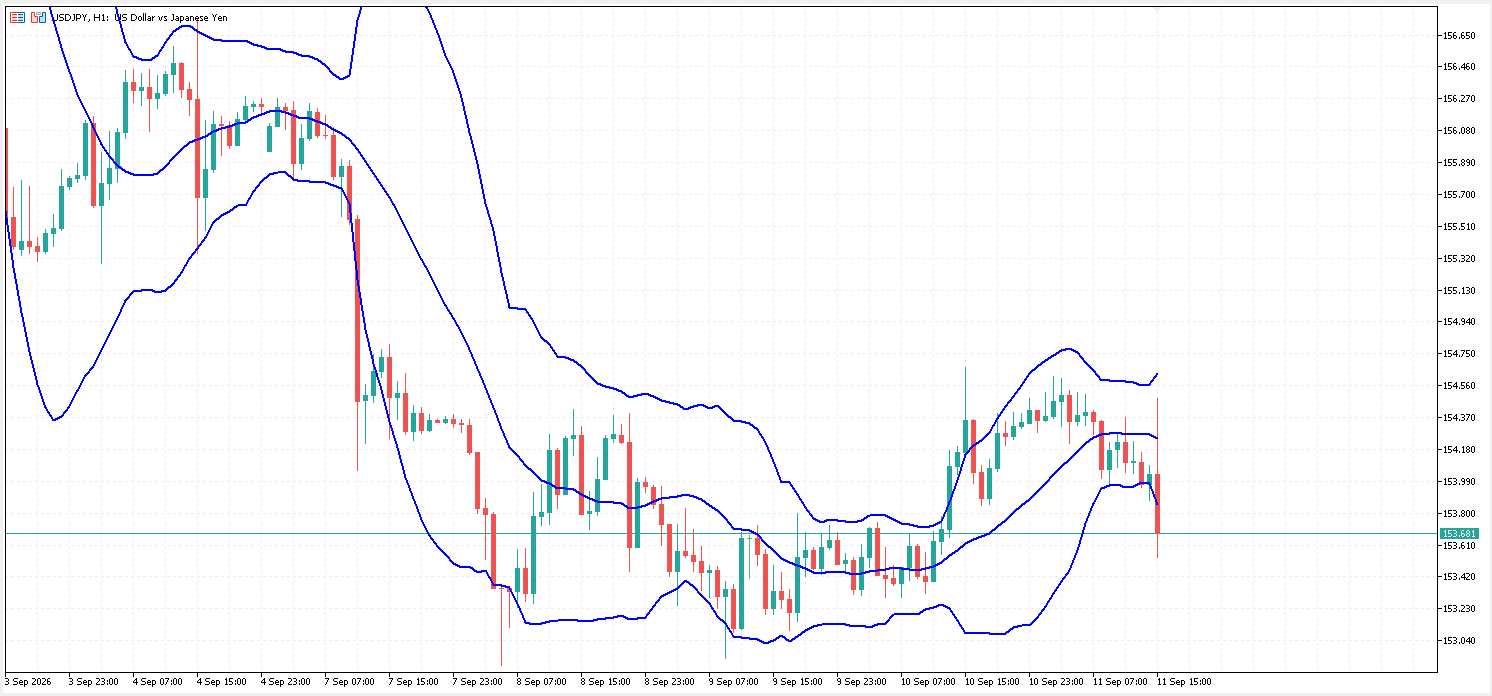
Task: Click the '11 Sep 15:00' time label
Action: (x=1184, y=682)
